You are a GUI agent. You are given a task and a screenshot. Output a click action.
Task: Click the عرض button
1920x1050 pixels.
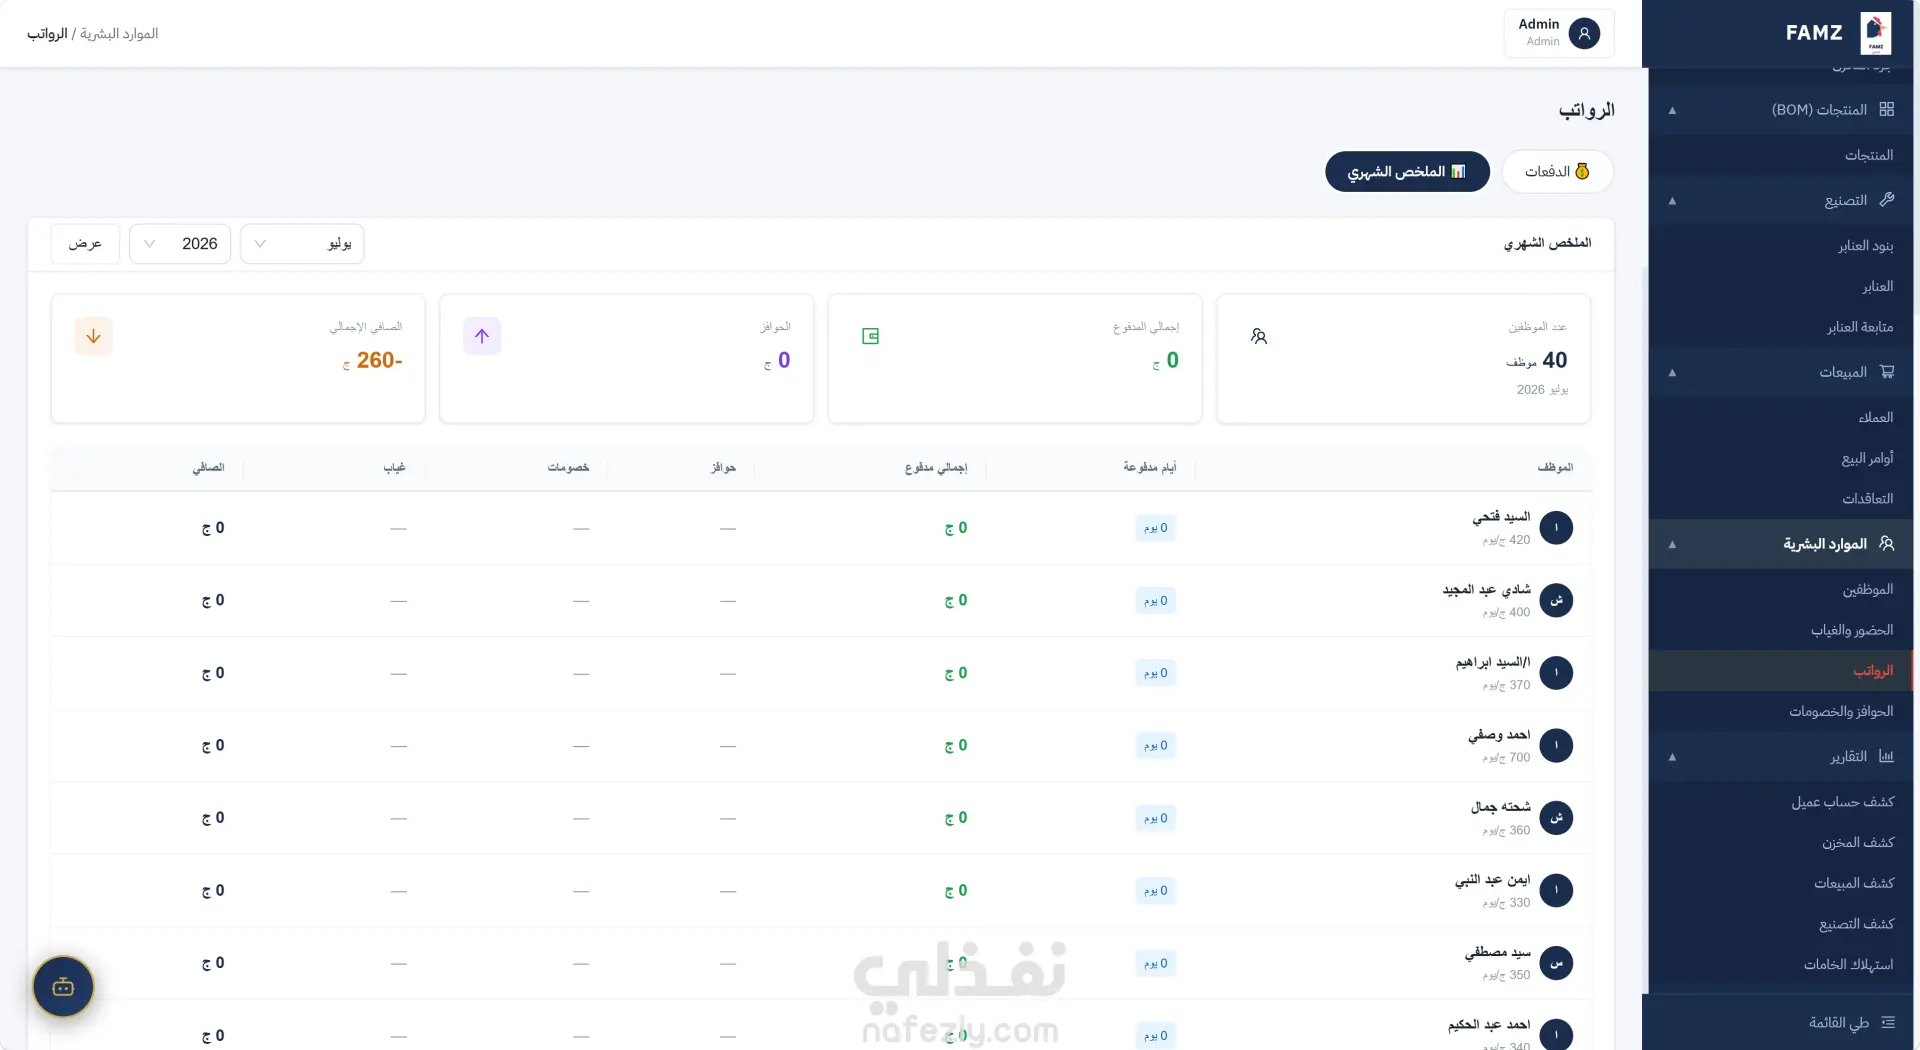click(85, 244)
